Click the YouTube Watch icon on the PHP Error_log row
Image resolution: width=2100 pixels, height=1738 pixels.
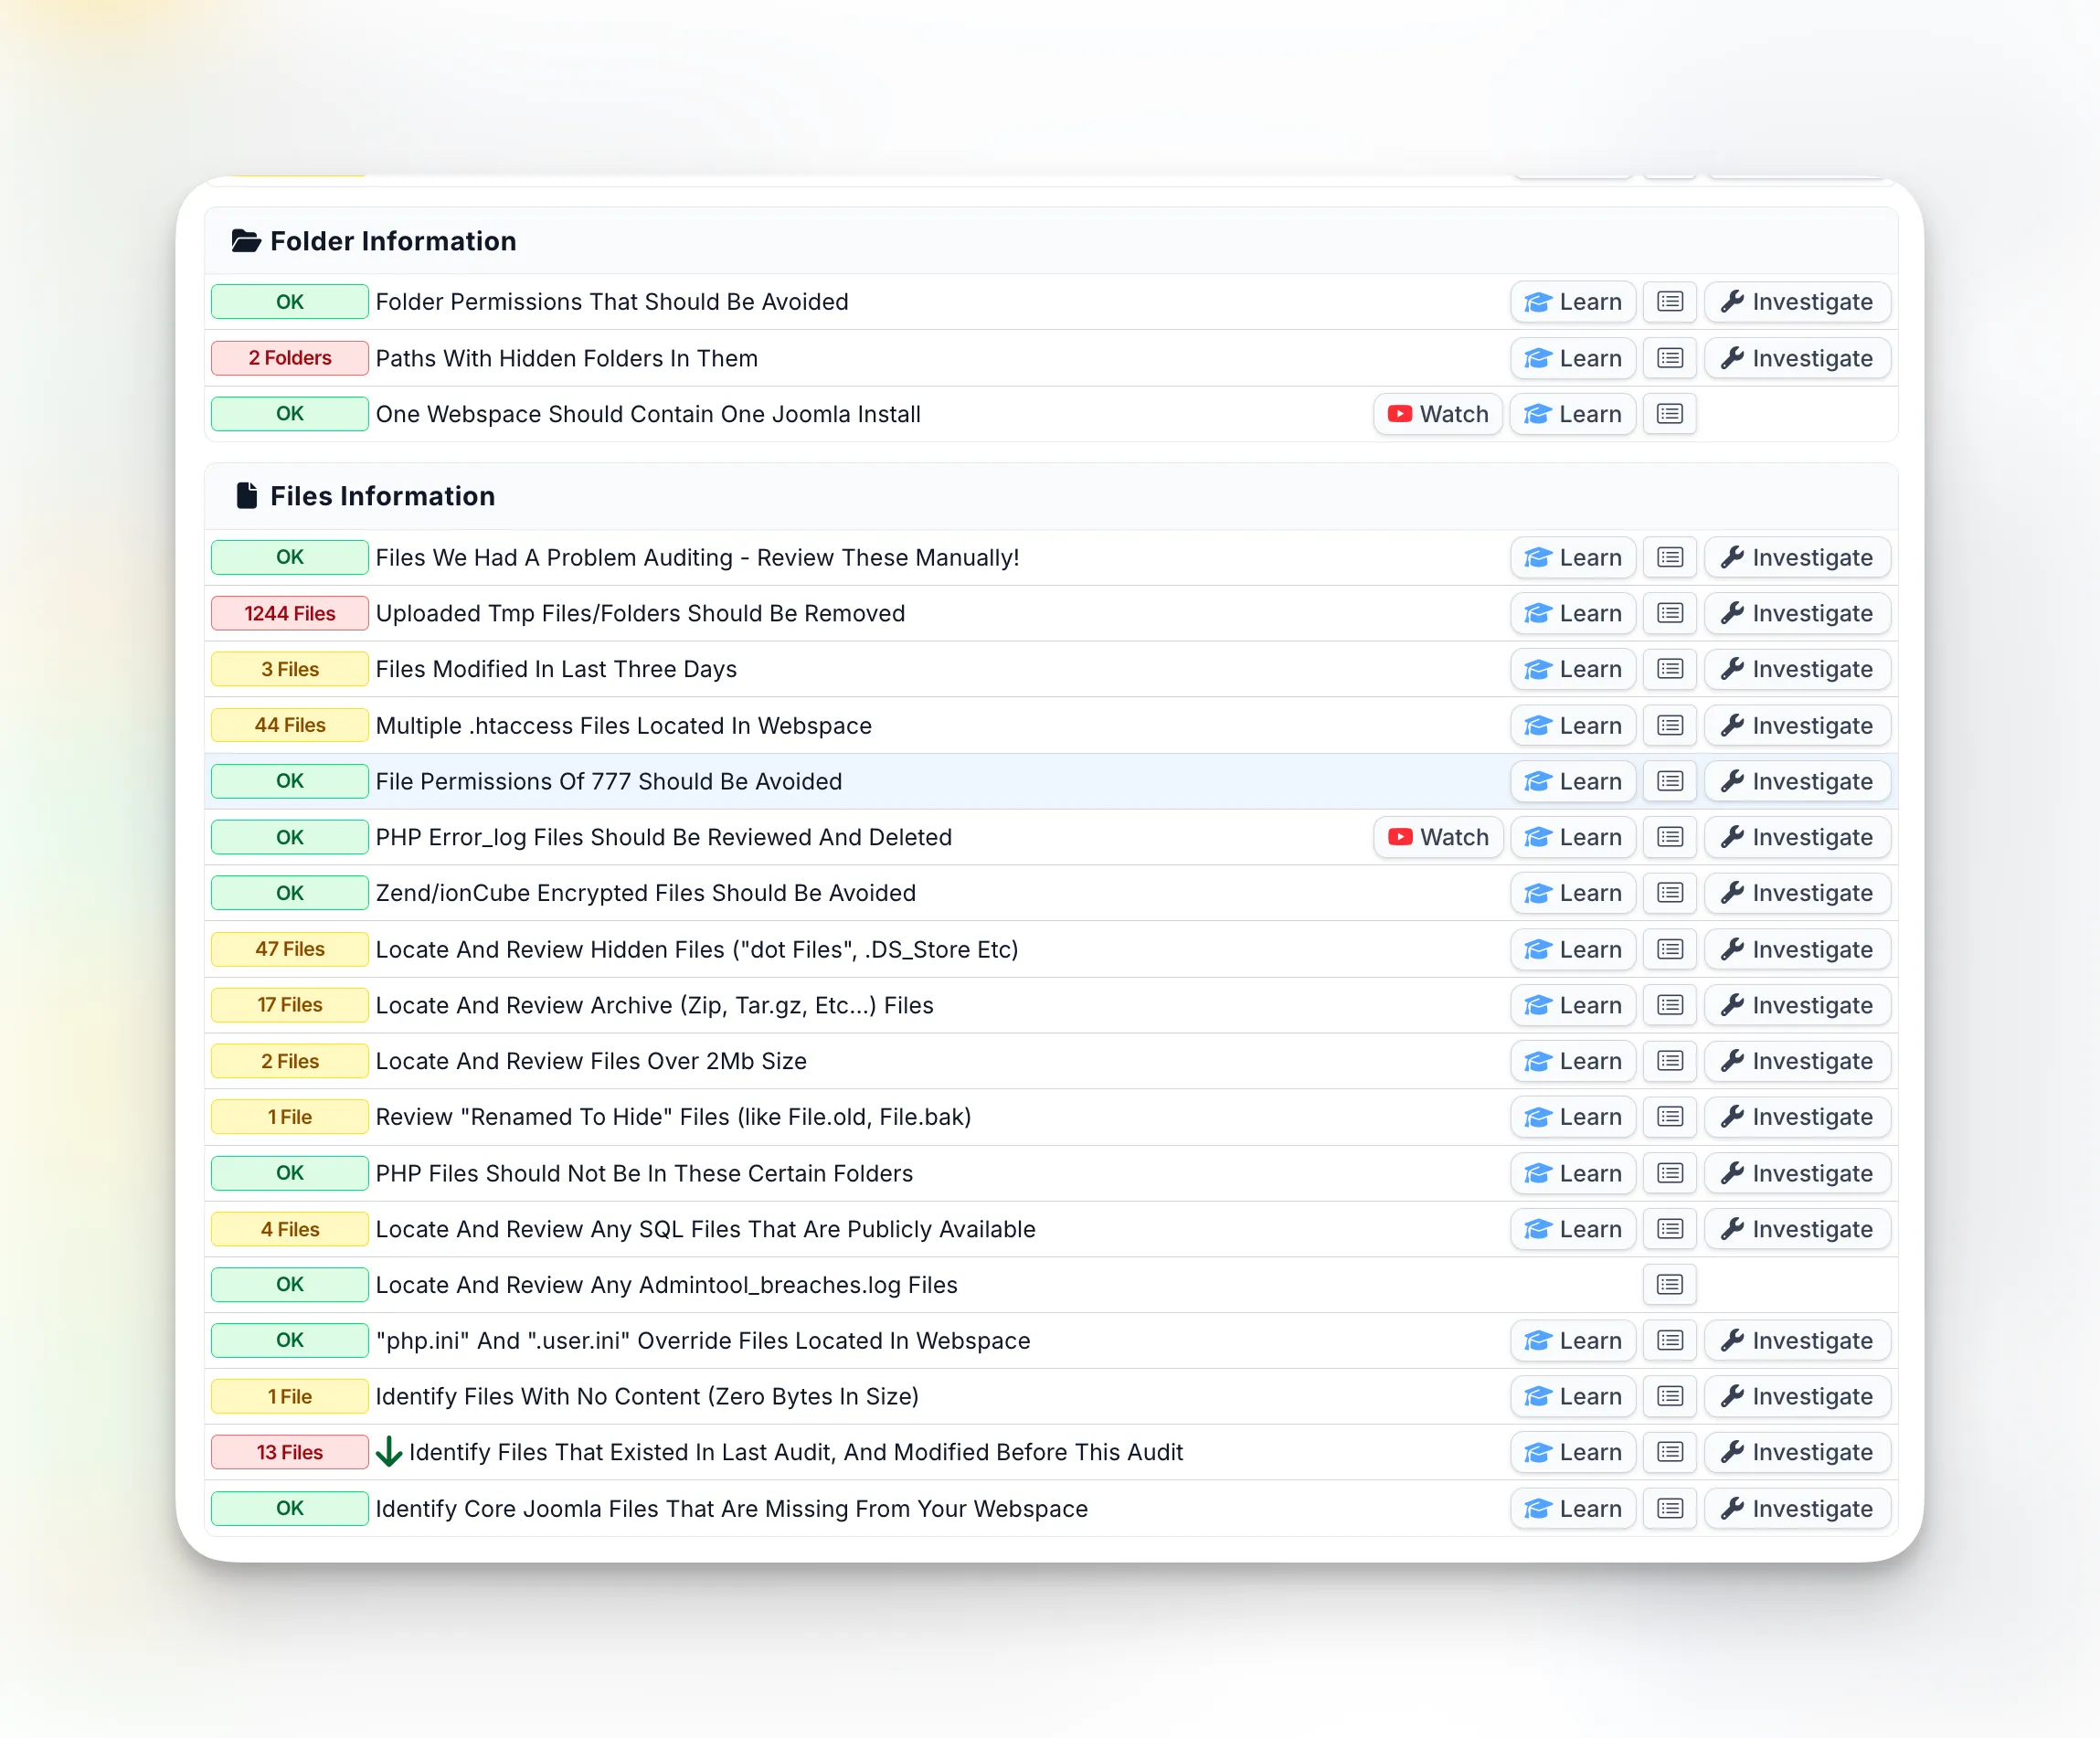click(1399, 837)
